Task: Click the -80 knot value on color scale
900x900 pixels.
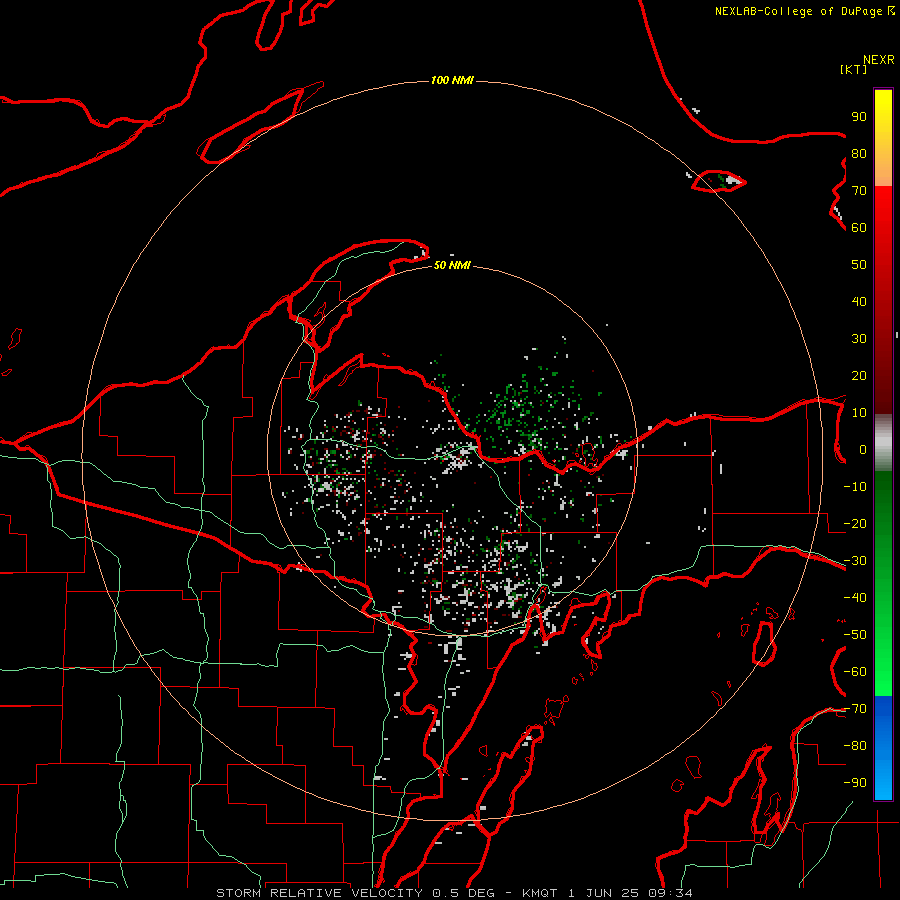Action: point(855,746)
